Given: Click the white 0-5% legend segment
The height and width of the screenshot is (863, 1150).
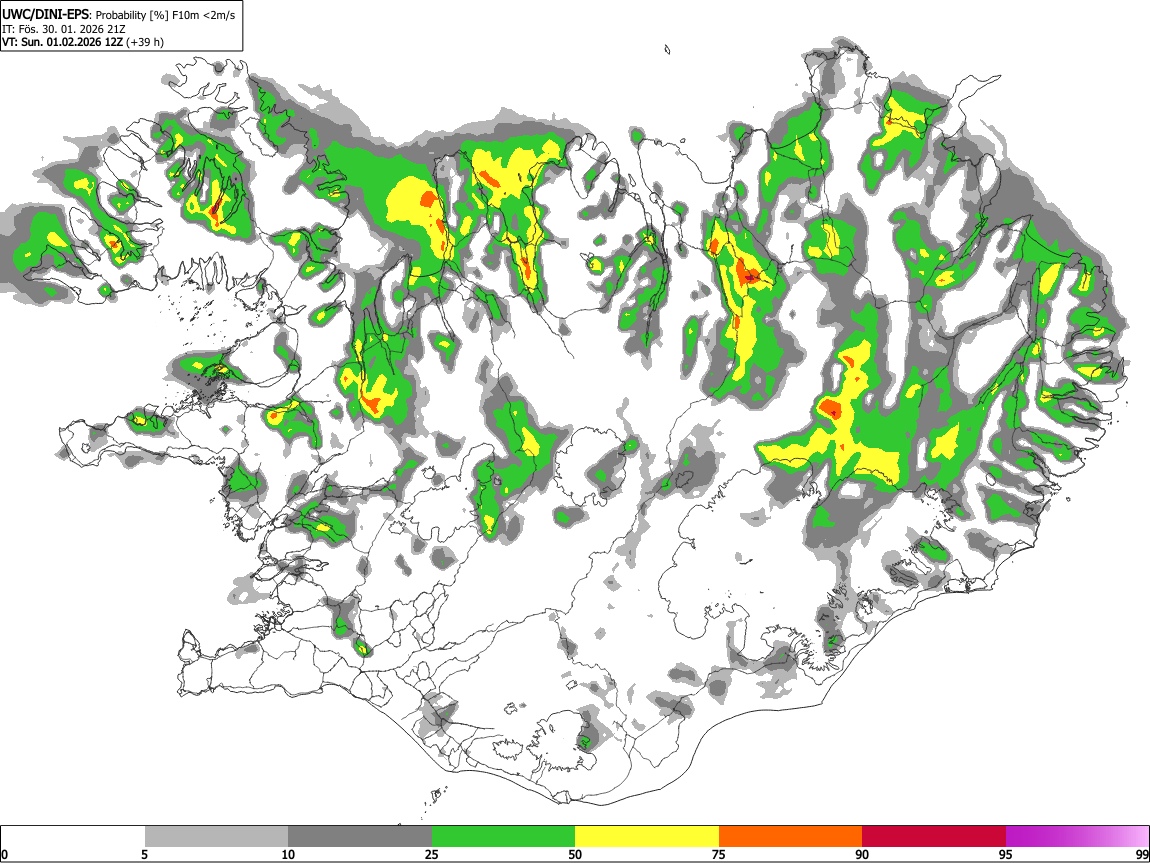Looking at the screenshot, I should [x=73, y=837].
